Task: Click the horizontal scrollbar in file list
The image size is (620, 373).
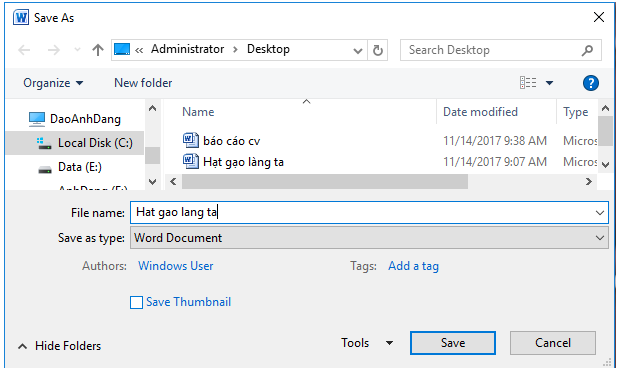Action: point(324,182)
